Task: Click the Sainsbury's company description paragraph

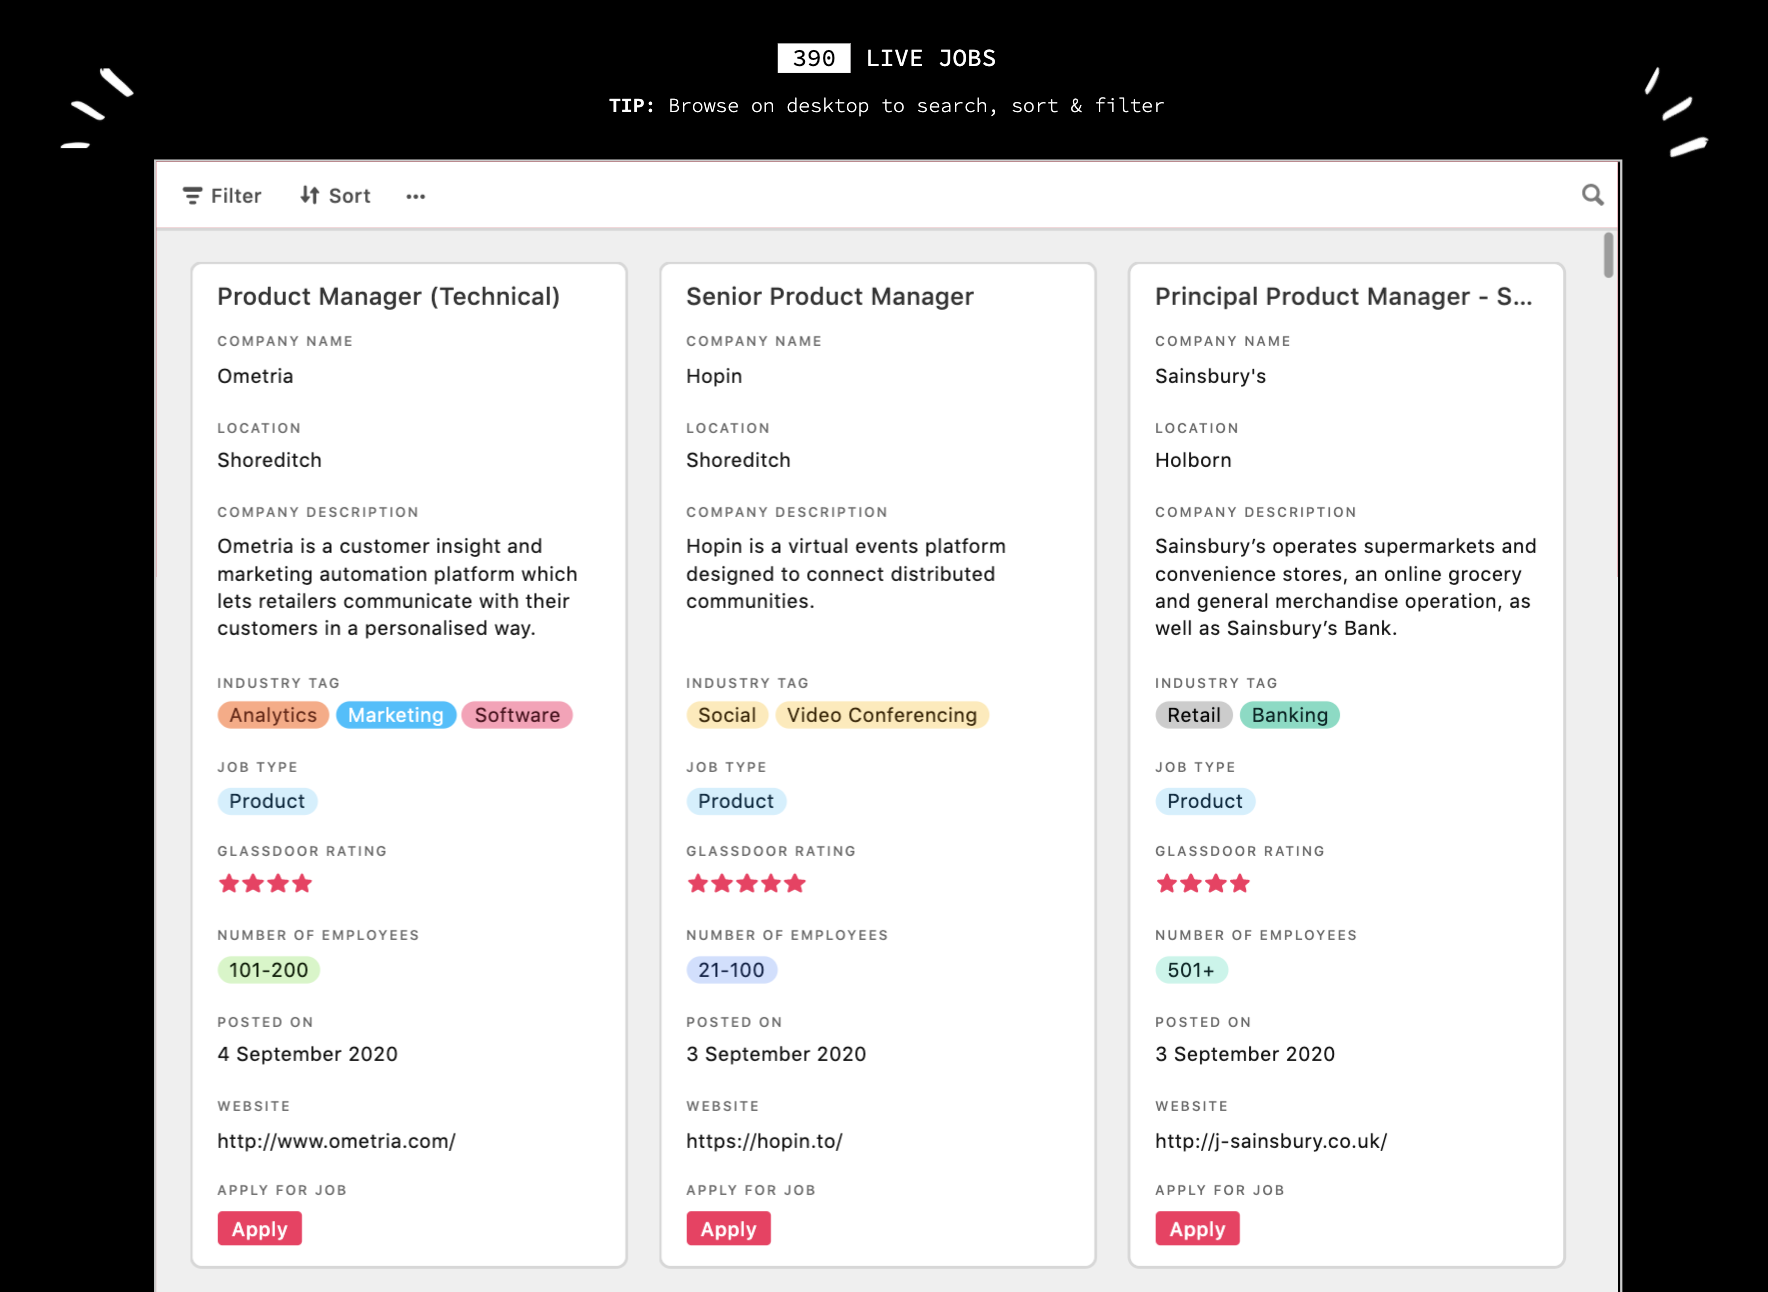Action: click(x=1346, y=587)
